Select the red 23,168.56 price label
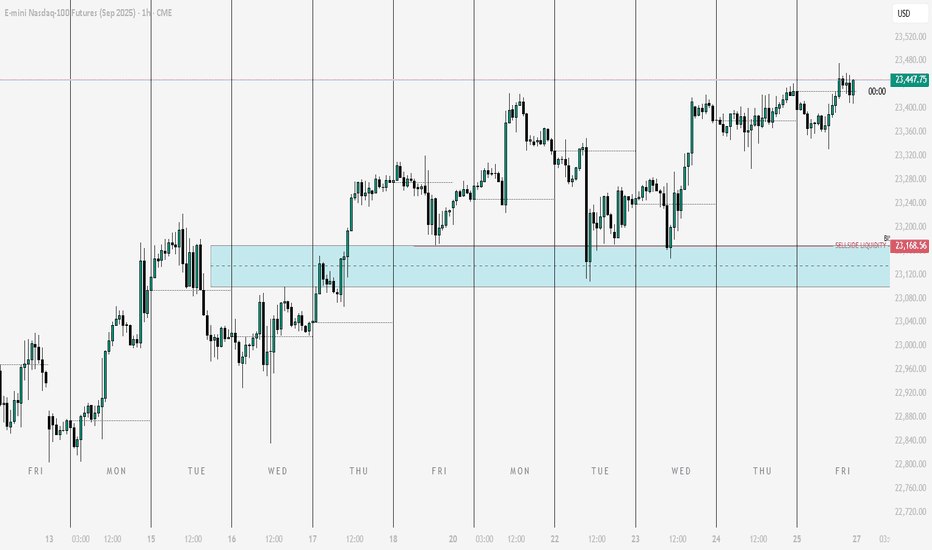The image size is (932, 550). [x=909, y=246]
